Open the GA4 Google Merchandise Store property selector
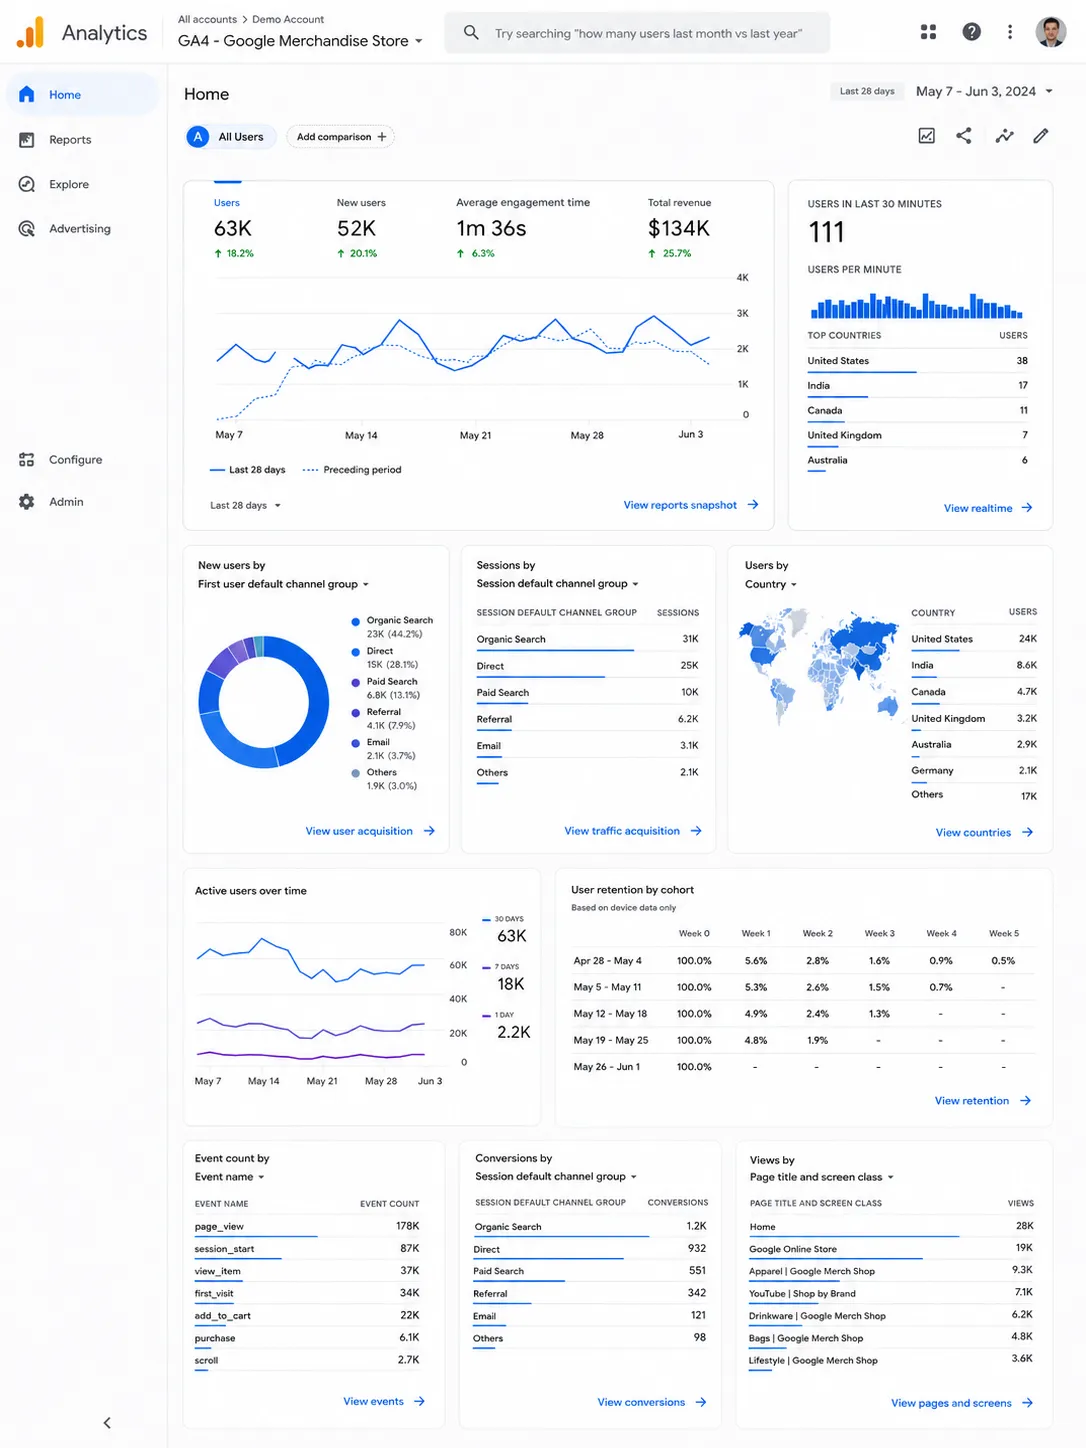This screenshot has width=1086, height=1448. [x=300, y=41]
